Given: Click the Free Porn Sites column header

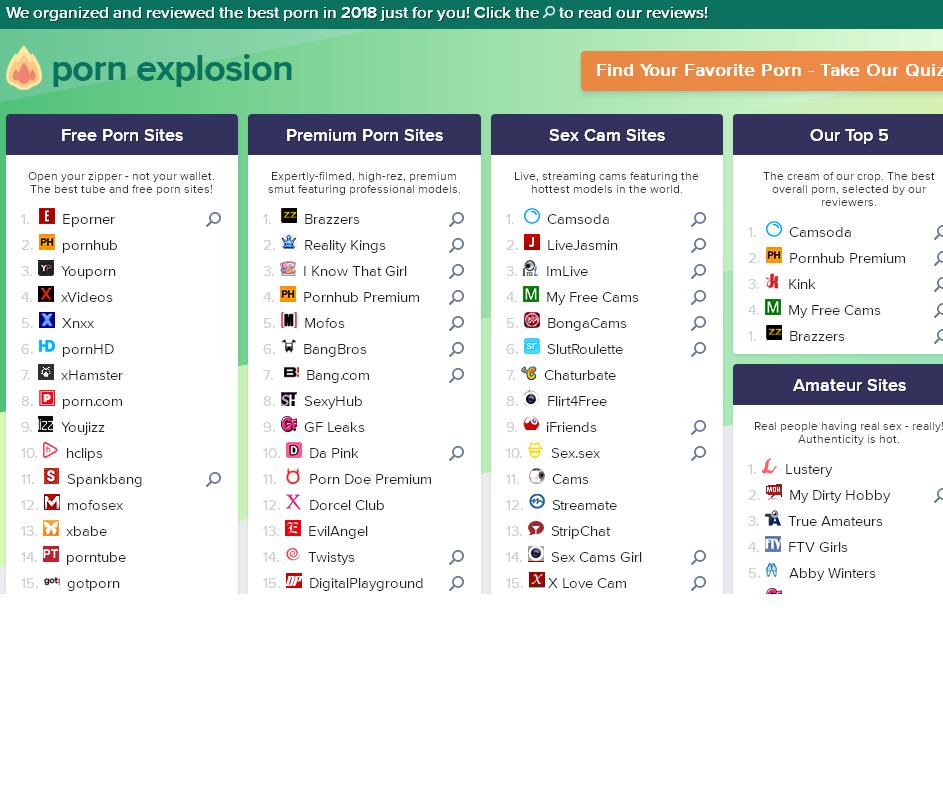Looking at the screenshot, I should click(122, 135).
